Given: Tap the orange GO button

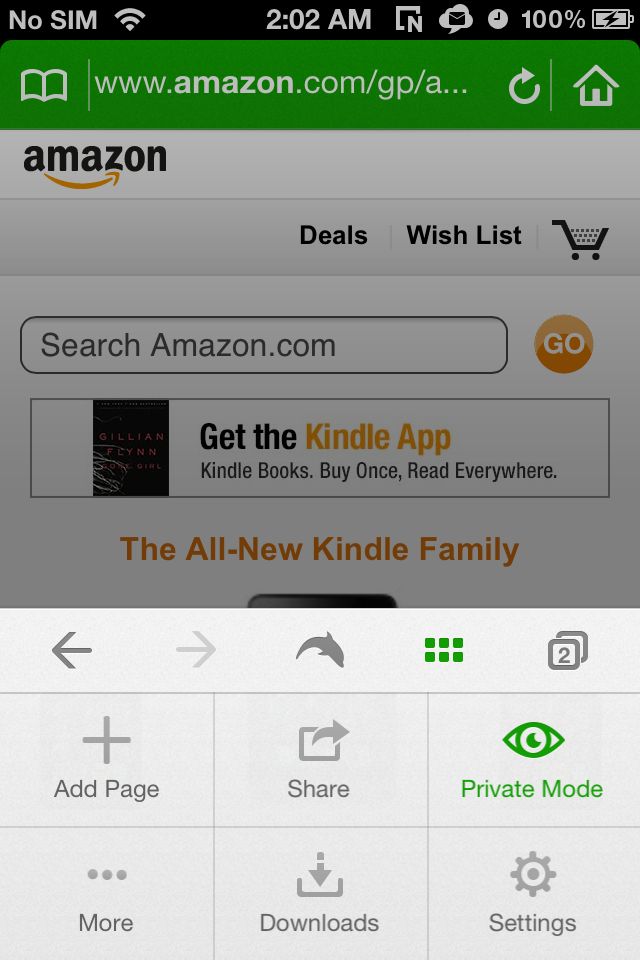Looking at the screenshot, I should 563,344.
